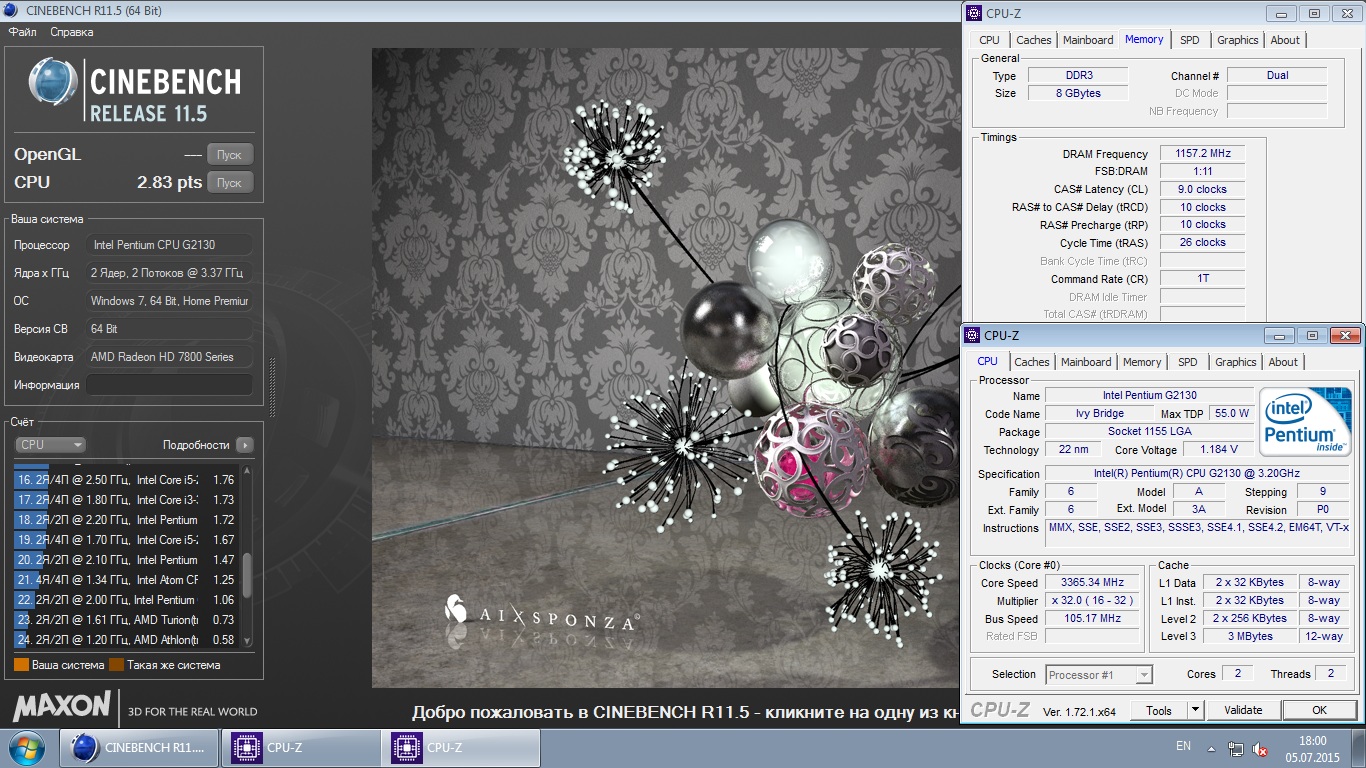
Task: Switch to Graphics tab in Memory CPU-Z window
Action: pyautogui.click(x=1237, y=40)
